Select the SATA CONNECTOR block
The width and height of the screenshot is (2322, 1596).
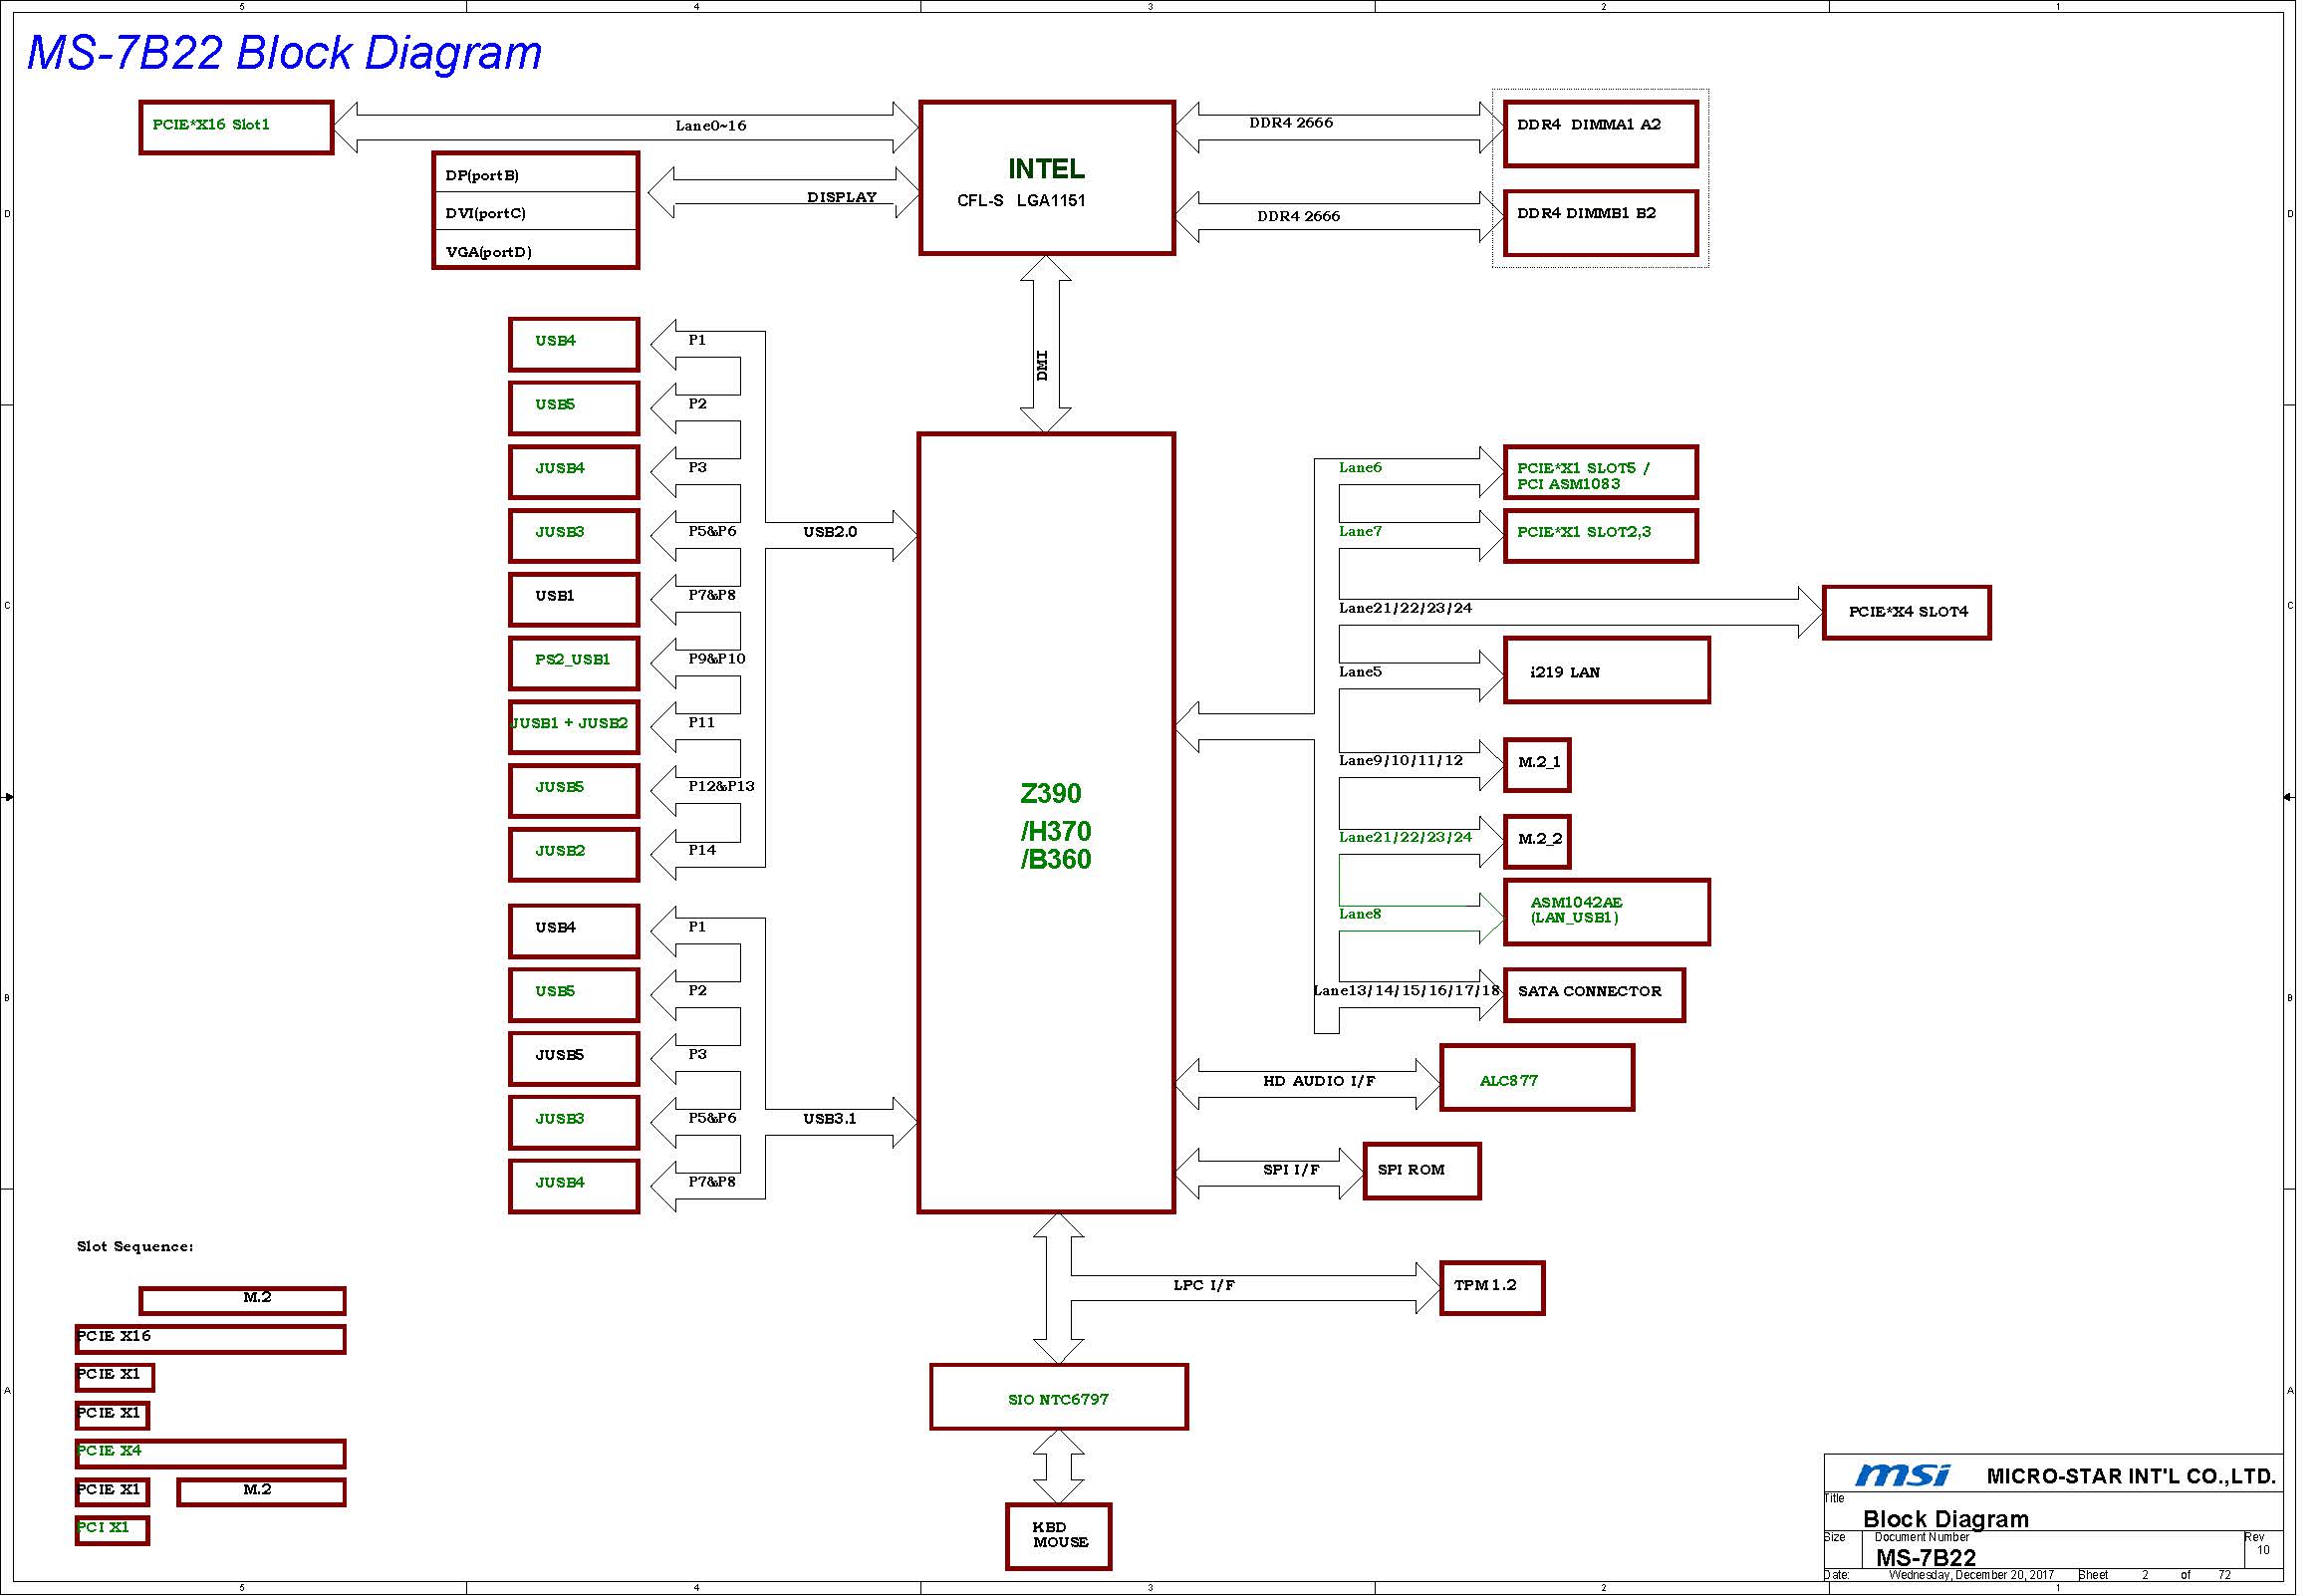coord(1594,995)
